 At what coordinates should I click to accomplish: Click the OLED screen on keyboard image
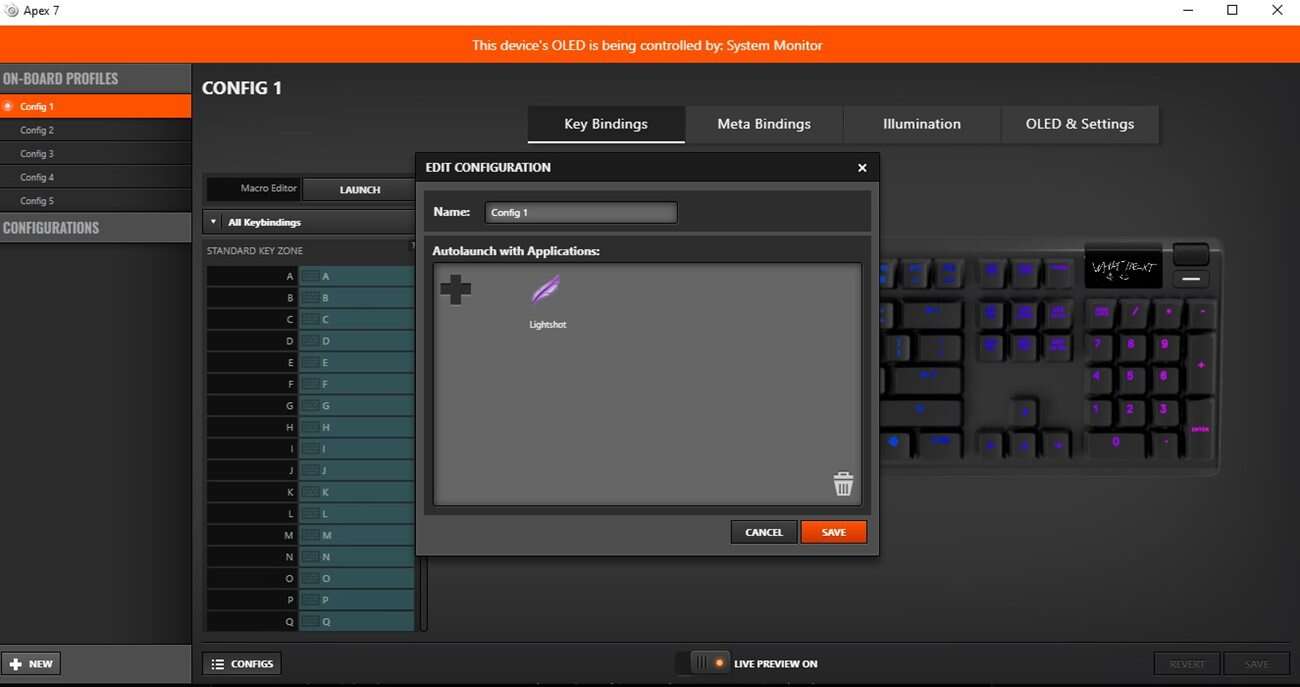[x=1123, y=268]
